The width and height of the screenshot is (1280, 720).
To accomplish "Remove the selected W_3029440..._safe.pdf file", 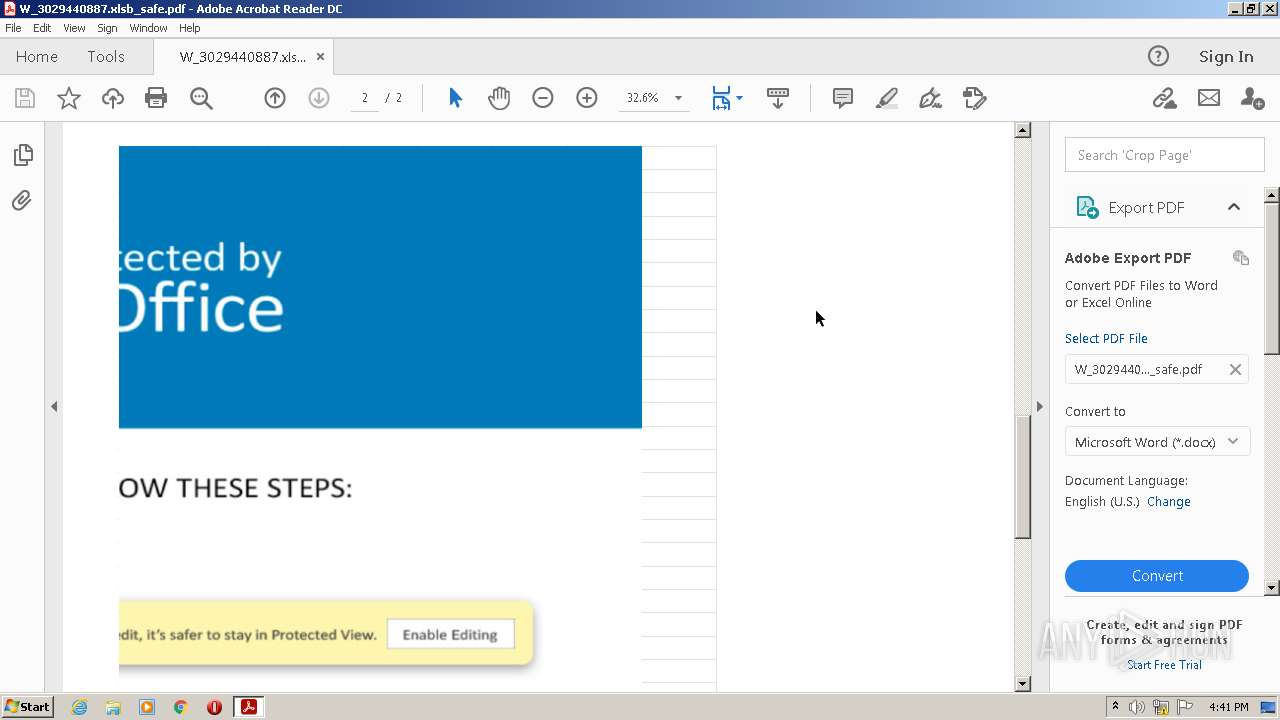I will [1235, 370].
